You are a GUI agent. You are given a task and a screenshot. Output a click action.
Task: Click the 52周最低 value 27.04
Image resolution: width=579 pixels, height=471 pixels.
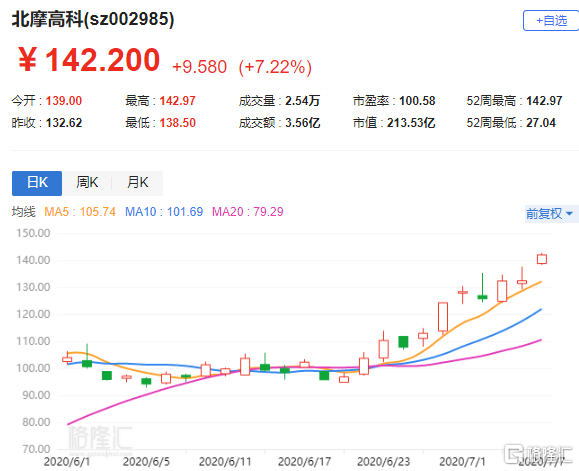point(541,123)
